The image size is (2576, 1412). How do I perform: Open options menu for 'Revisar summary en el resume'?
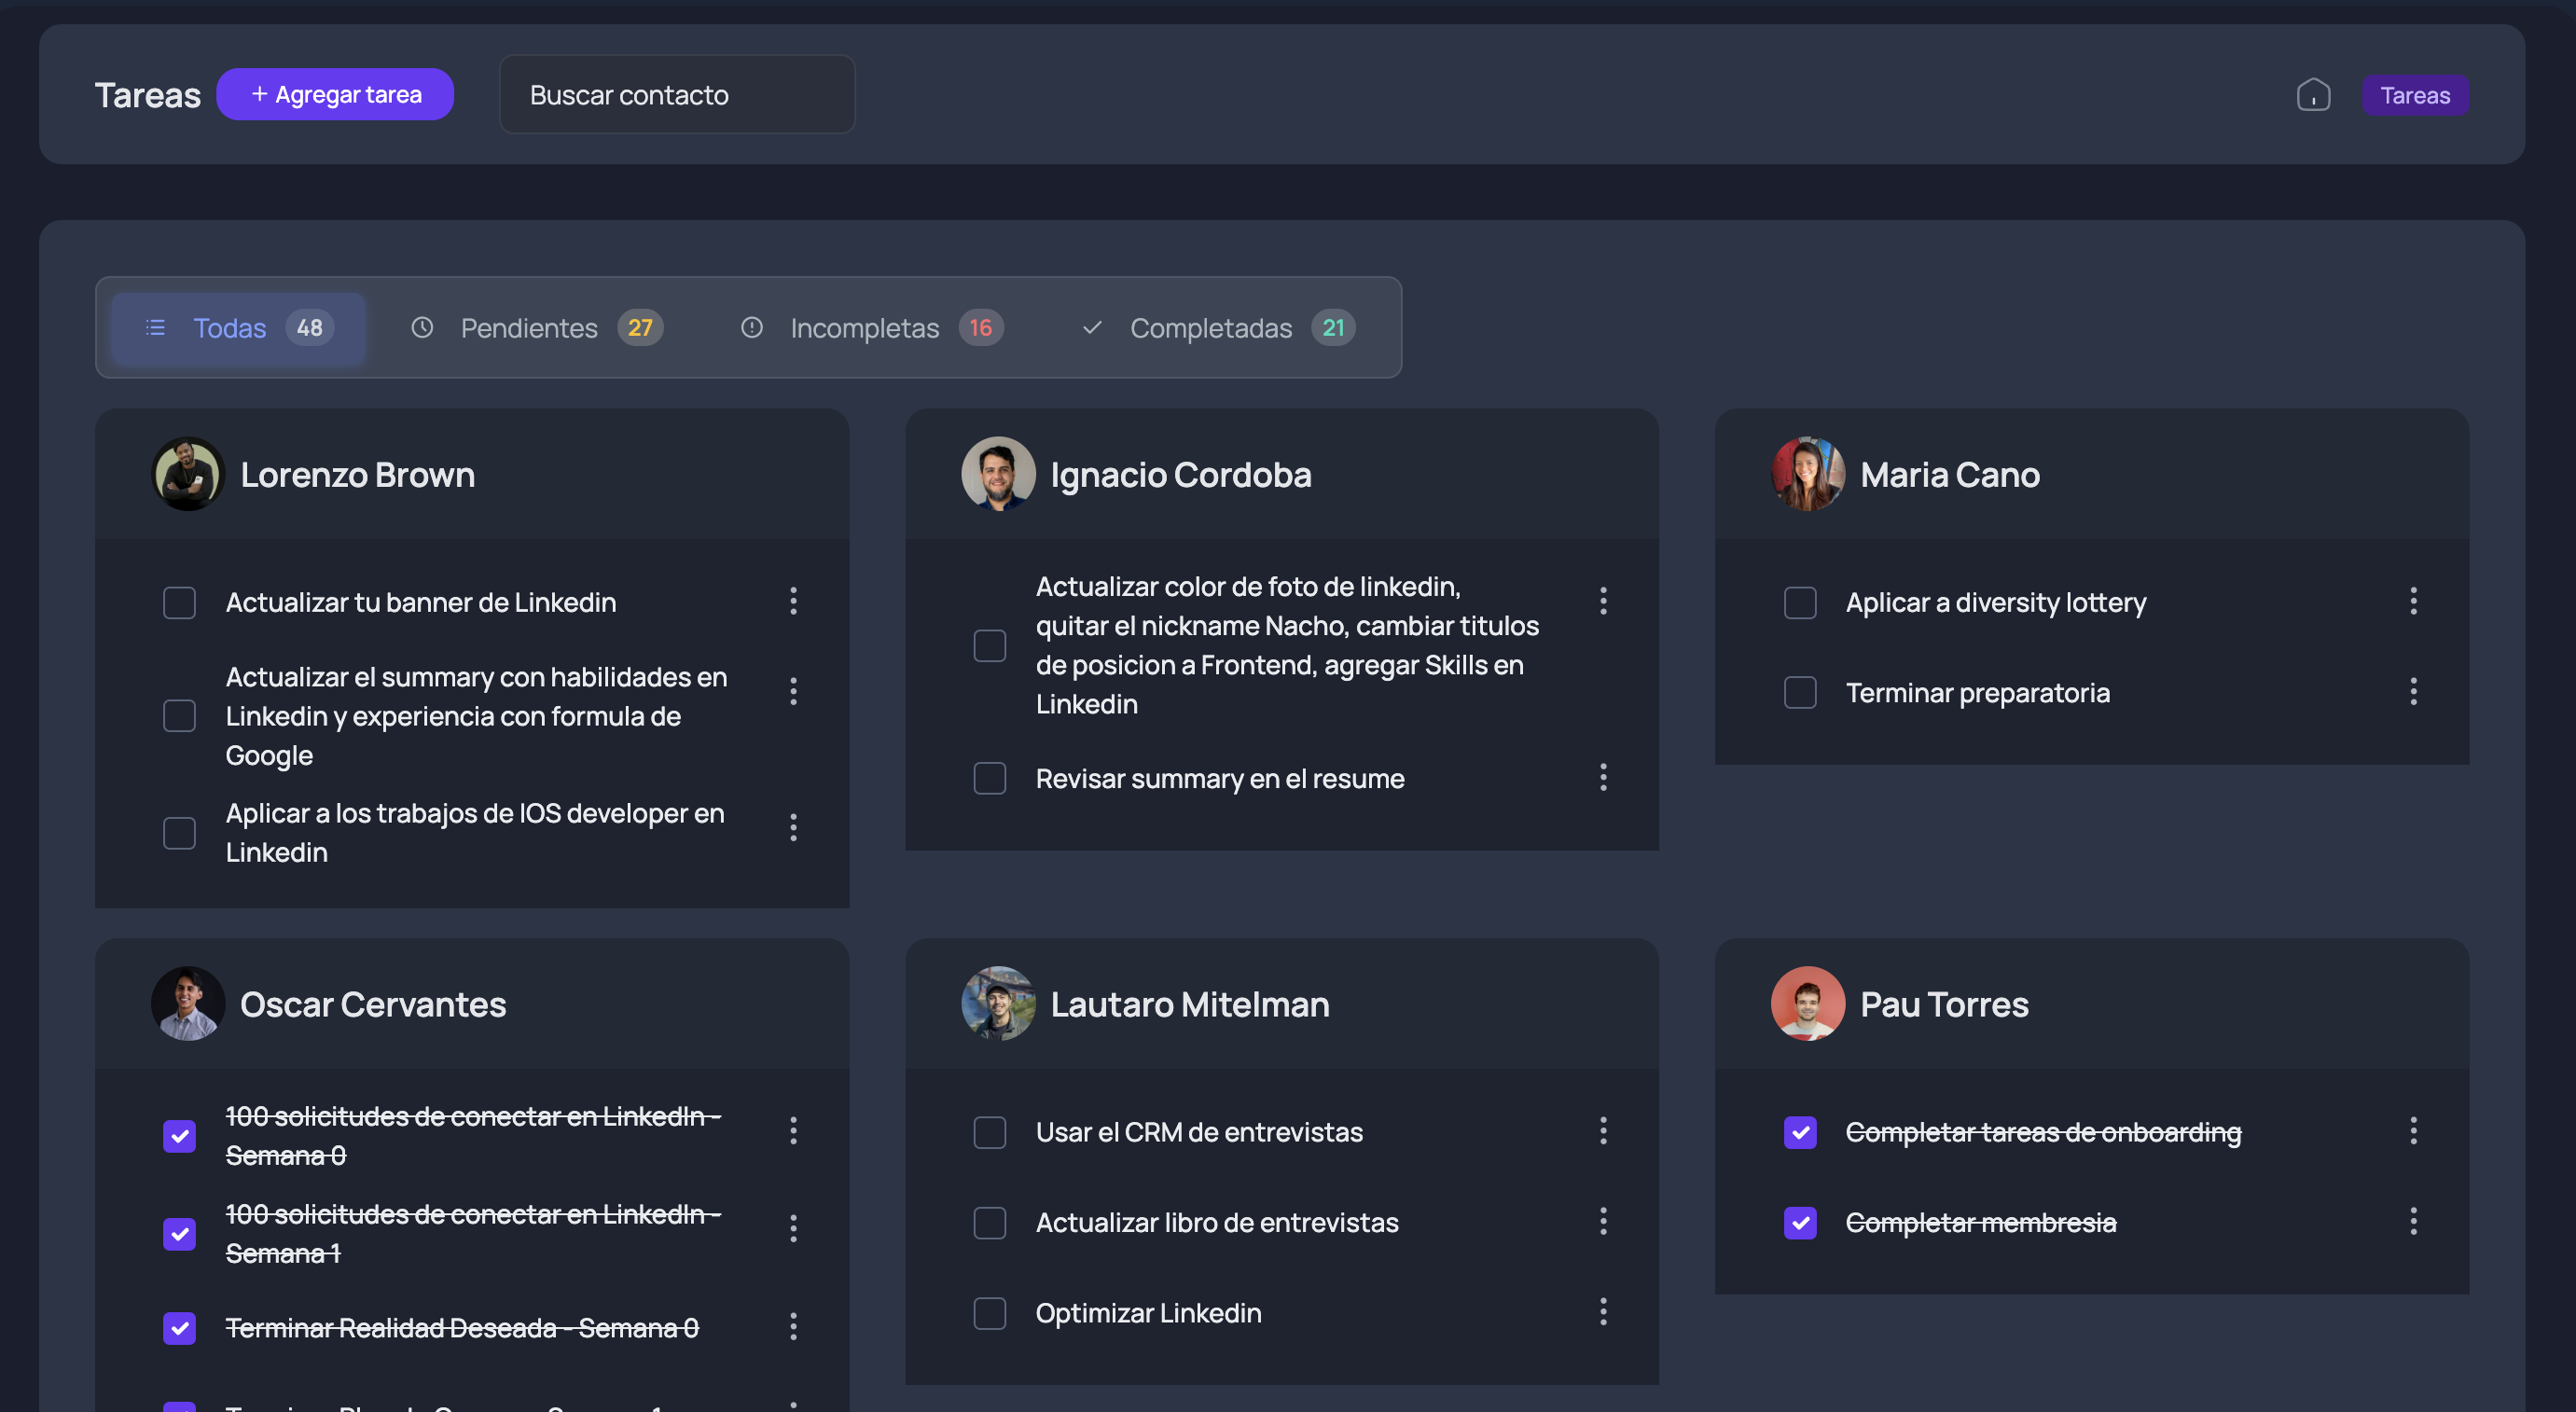click(x=1603, y=778)
